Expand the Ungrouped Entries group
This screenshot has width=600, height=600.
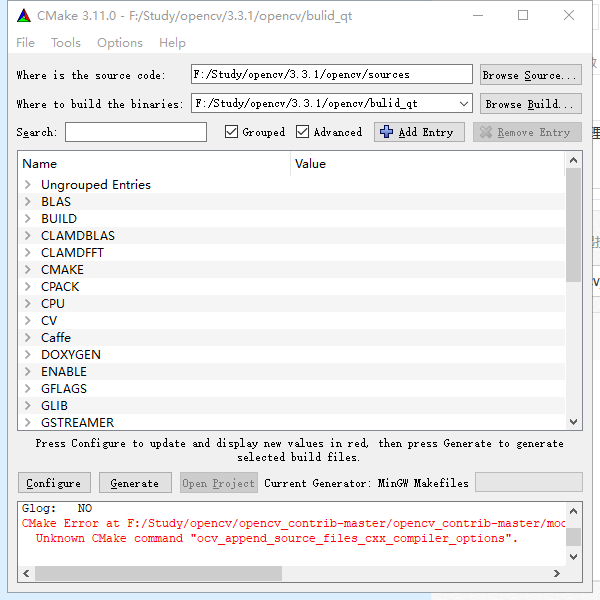click(x=28, y=185)
